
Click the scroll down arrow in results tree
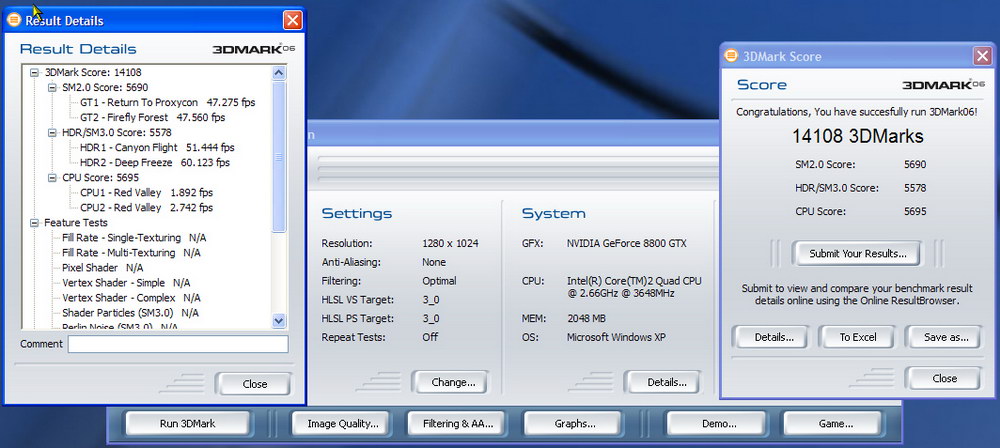click(x=279, y=320)
